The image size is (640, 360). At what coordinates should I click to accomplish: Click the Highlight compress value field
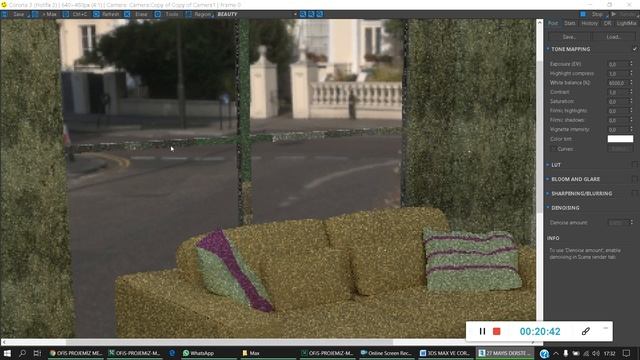[x=618, y=74]
